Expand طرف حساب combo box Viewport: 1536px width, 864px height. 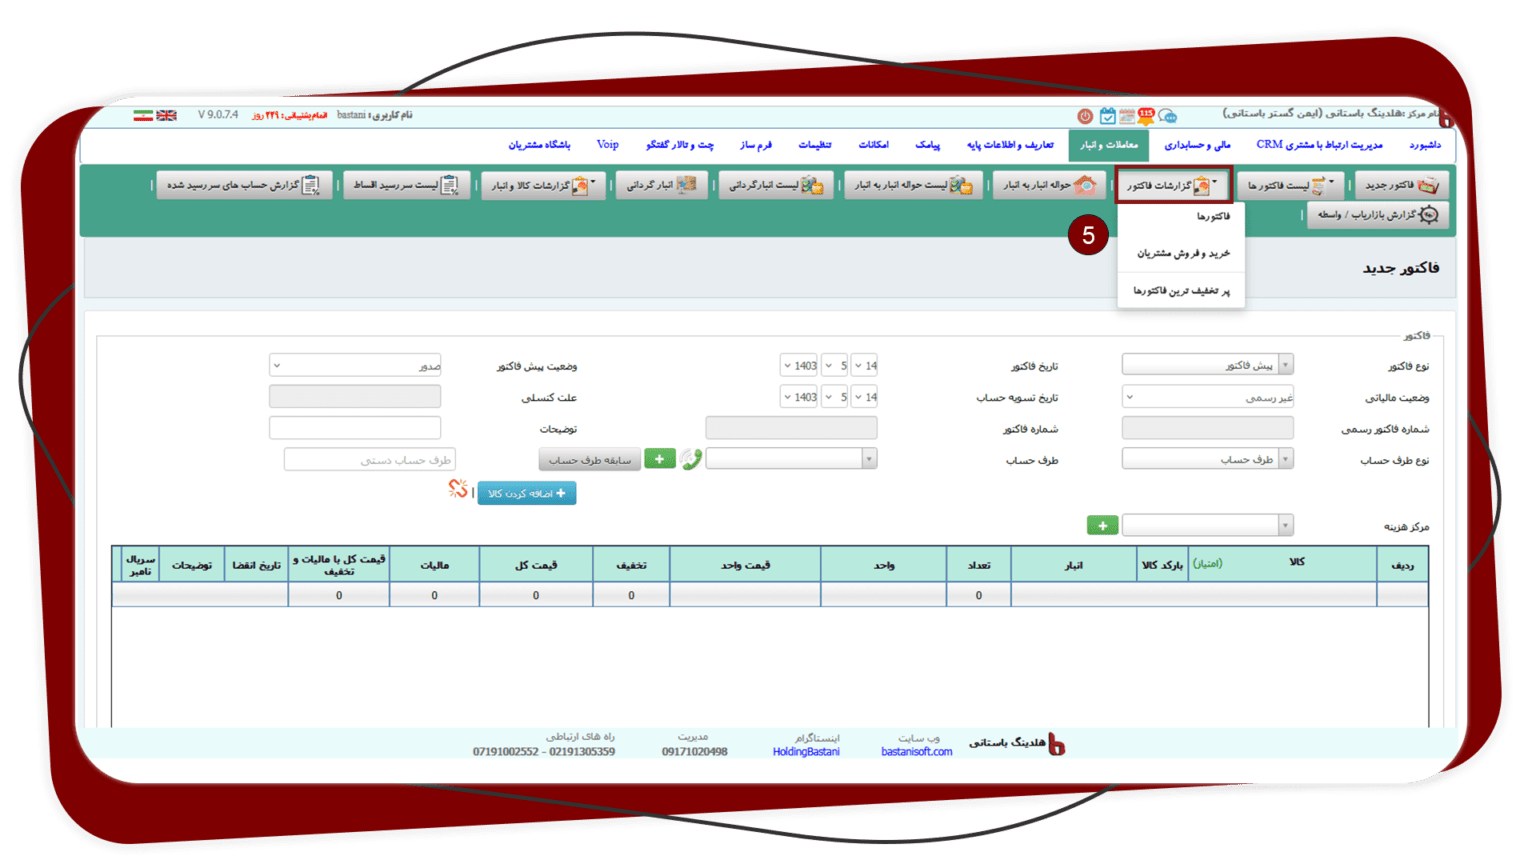791,459
